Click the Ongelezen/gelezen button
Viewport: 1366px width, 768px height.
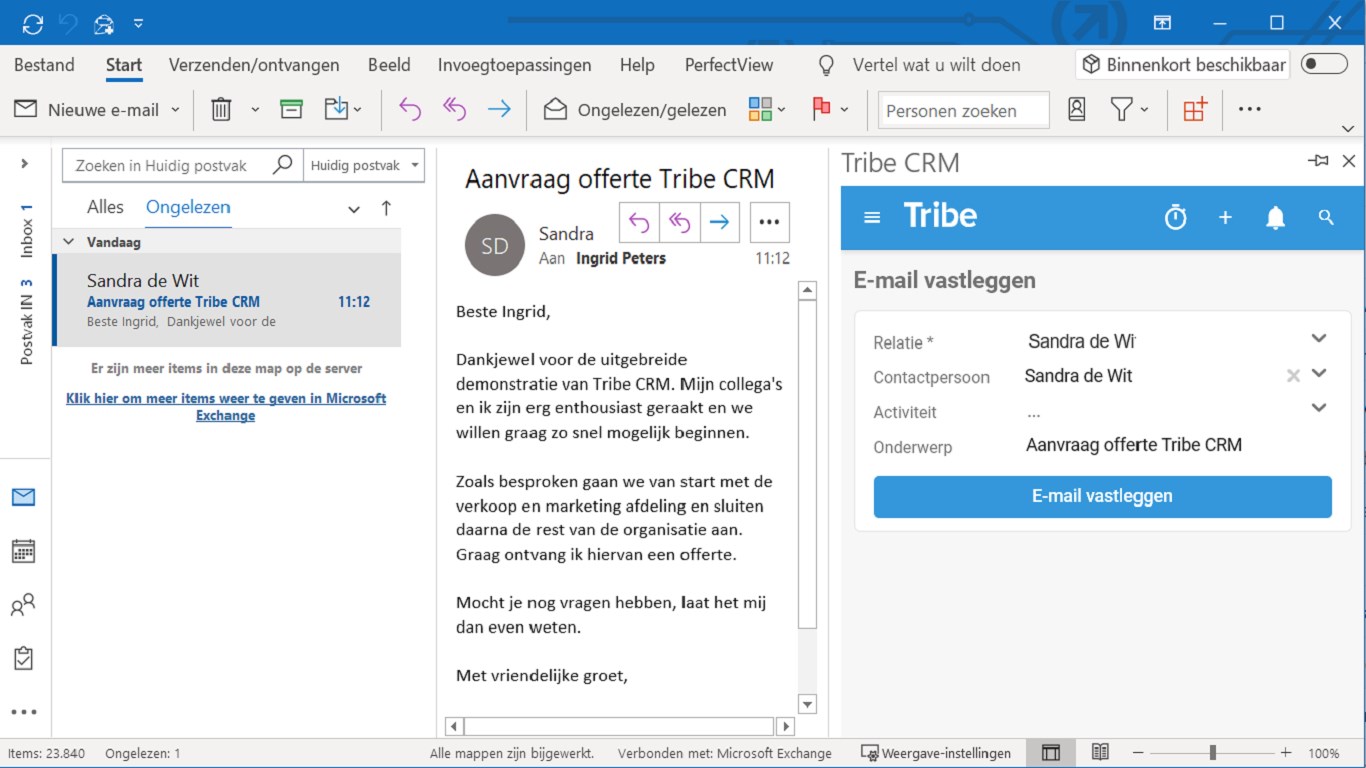pyautogui.click(x=635, y=110)
